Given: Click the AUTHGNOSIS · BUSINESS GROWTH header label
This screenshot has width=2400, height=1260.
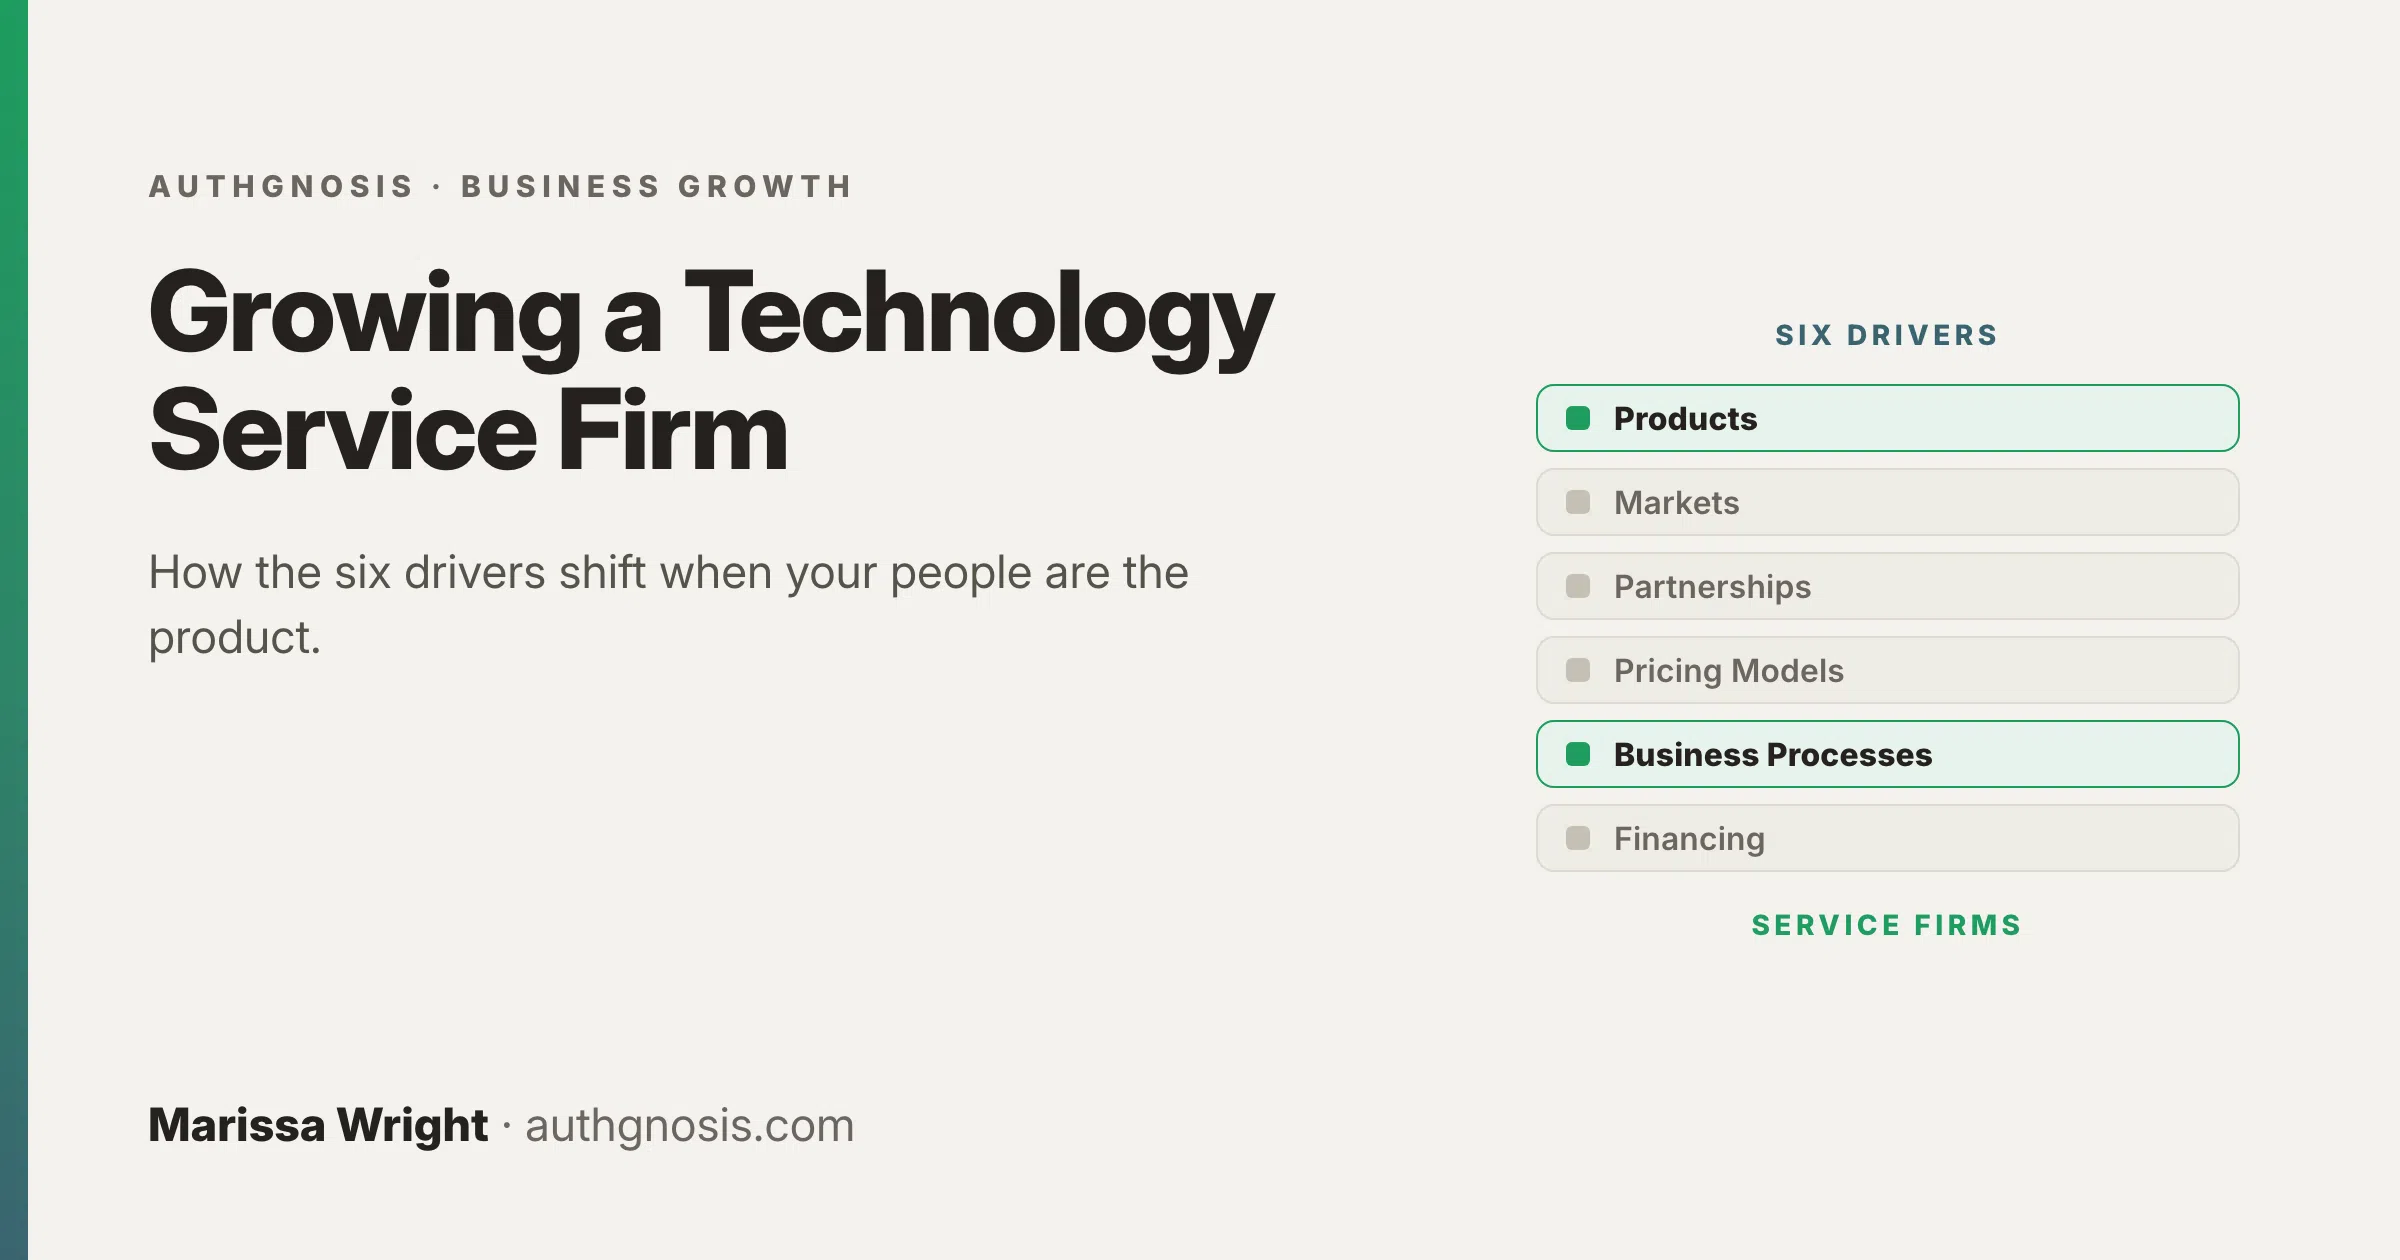Looking at the screenshot, I should [x=501, y=187].
